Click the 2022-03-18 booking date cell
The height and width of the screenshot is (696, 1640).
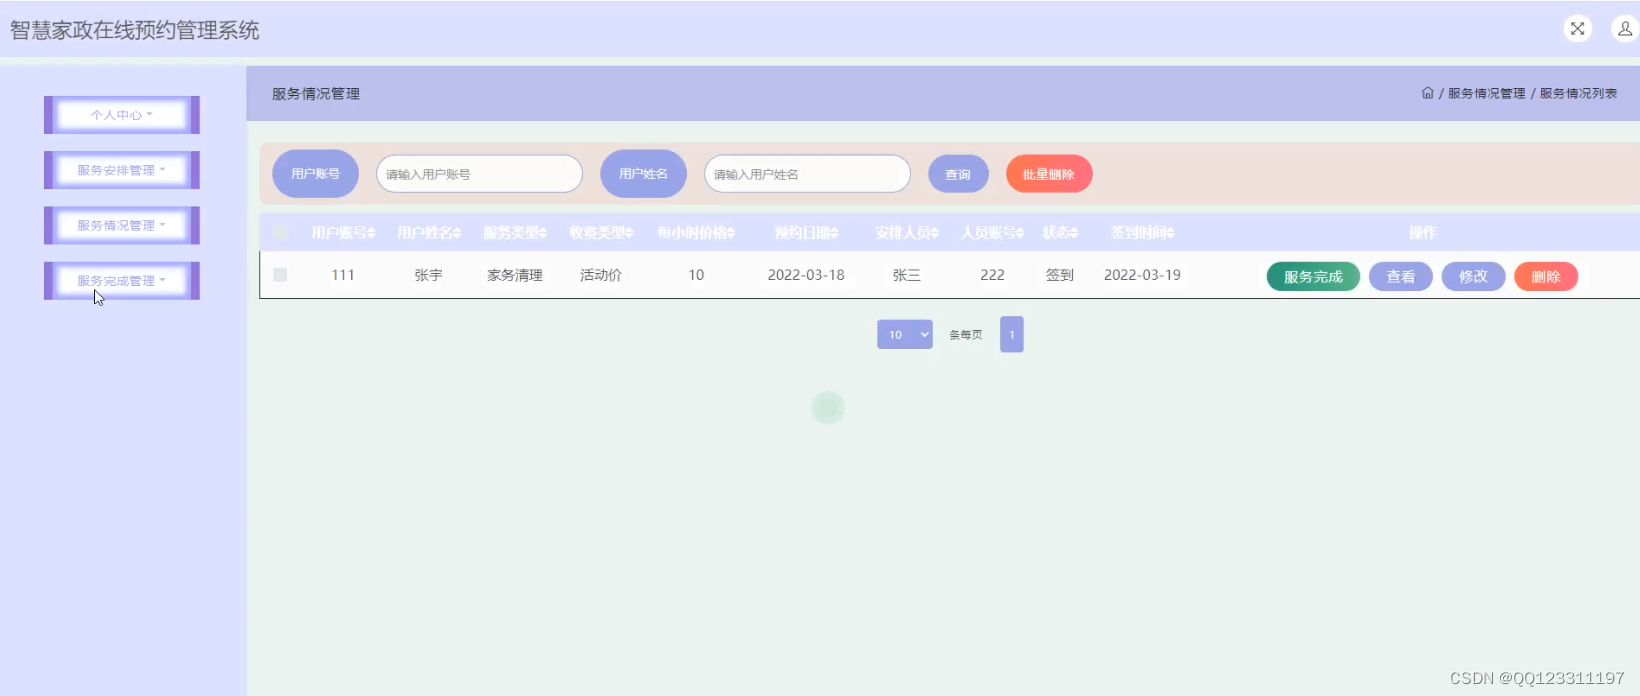pos(806,275)
